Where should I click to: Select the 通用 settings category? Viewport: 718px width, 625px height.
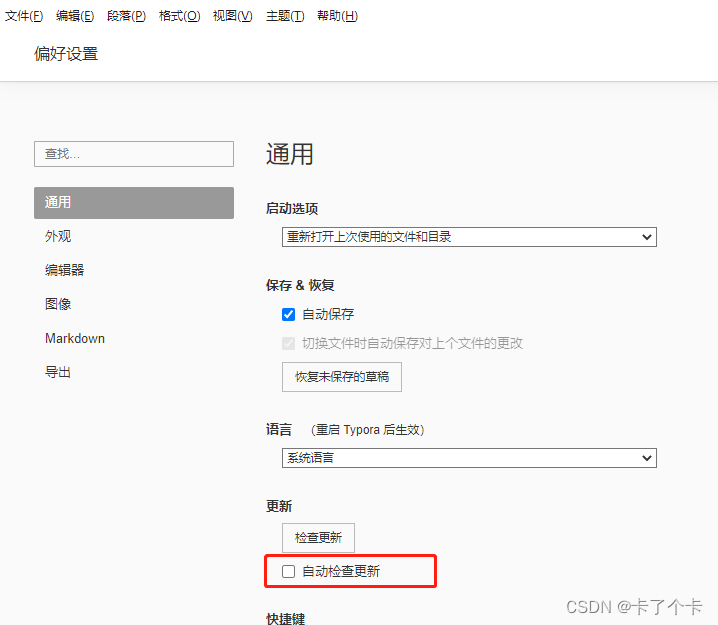134,202
